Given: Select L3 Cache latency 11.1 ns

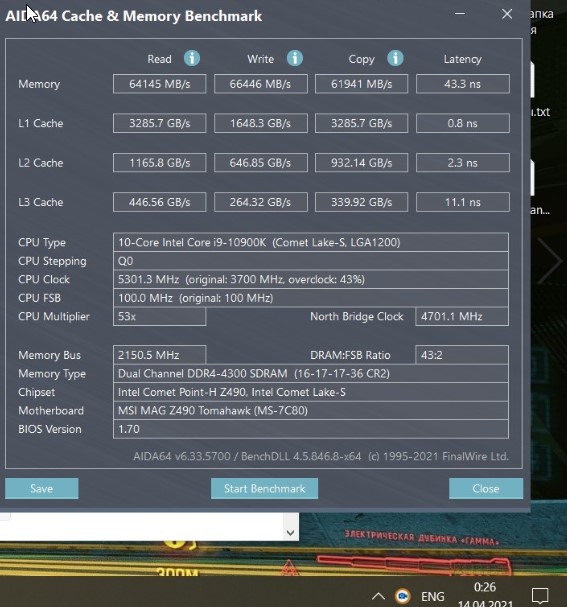Looking at the screenshot, I should [x=463, y=202].
